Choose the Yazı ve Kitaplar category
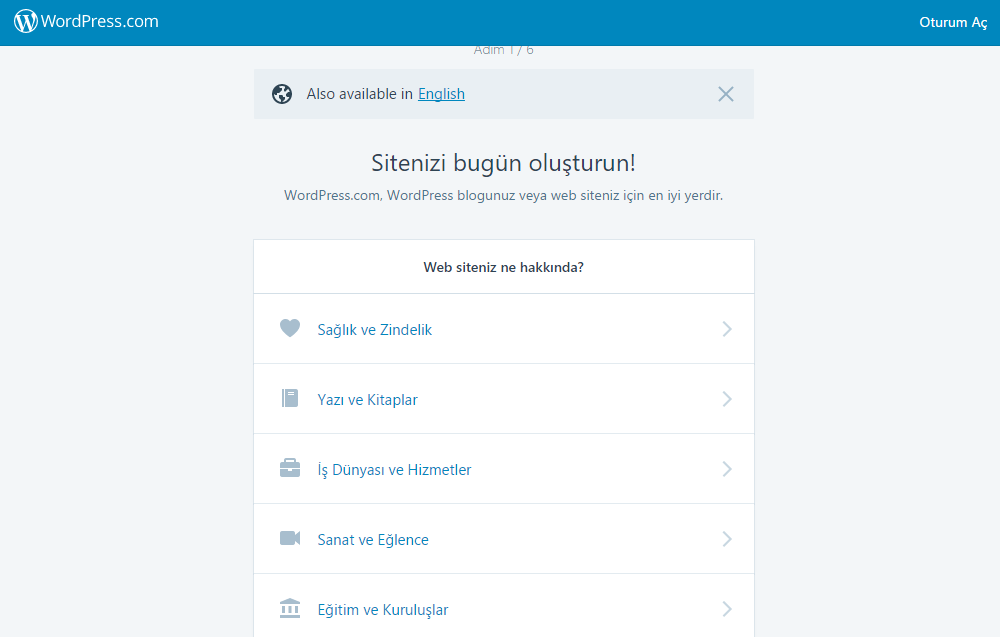Screen dimensions: 1000x637 pos(504,399)
